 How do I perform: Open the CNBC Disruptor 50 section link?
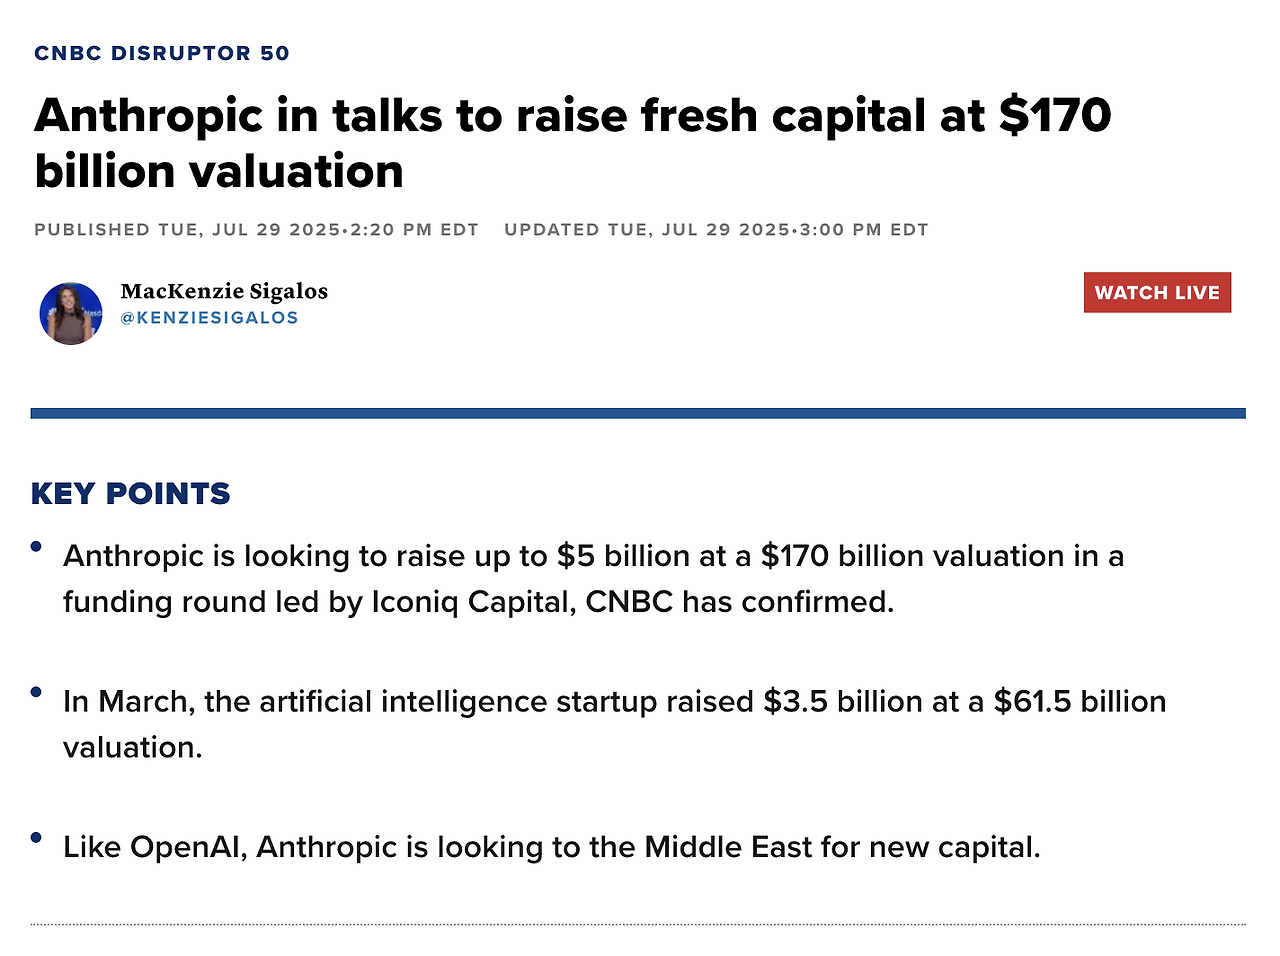coord(162,53)
